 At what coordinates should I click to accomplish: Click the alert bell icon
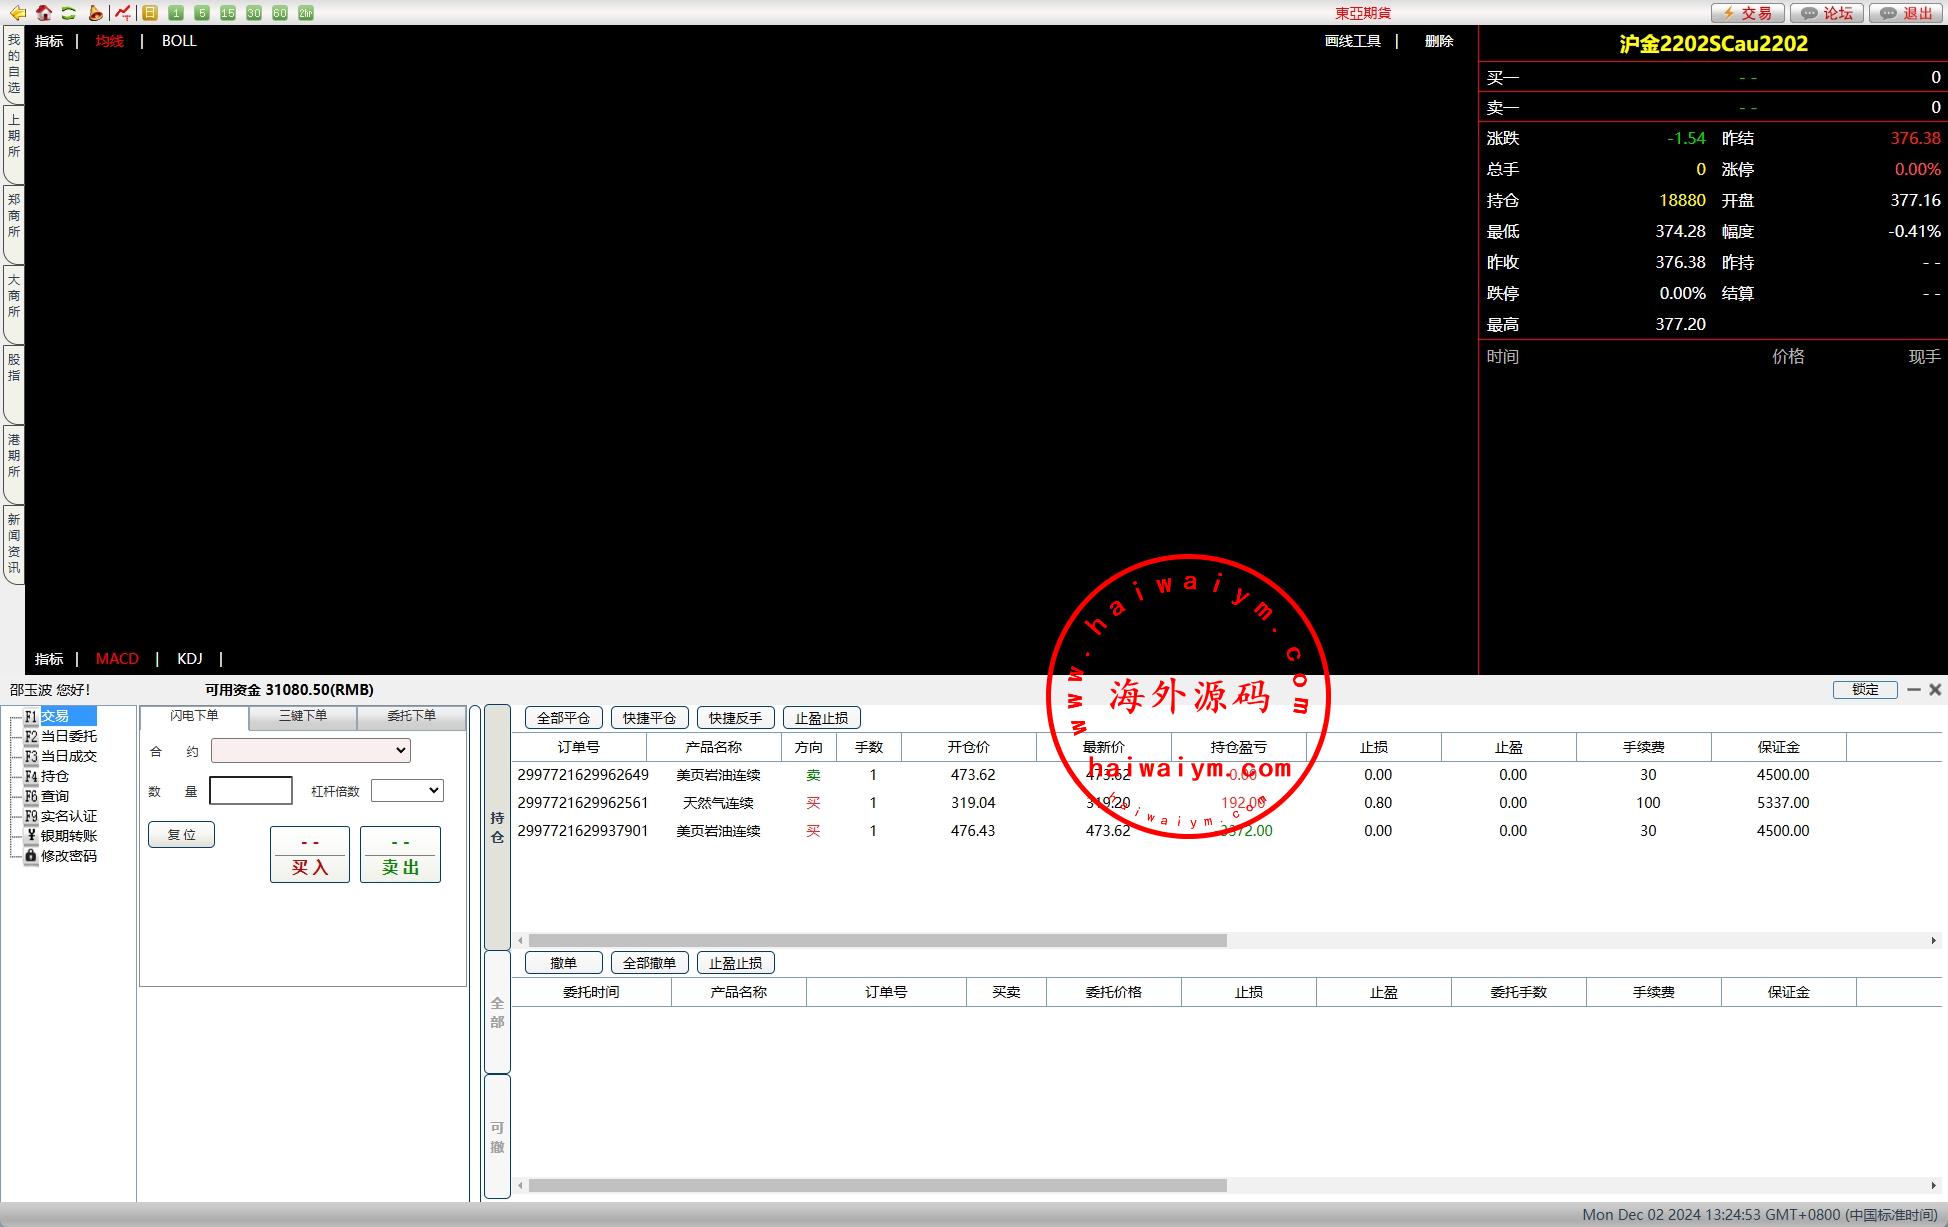(x=95, y=13)
